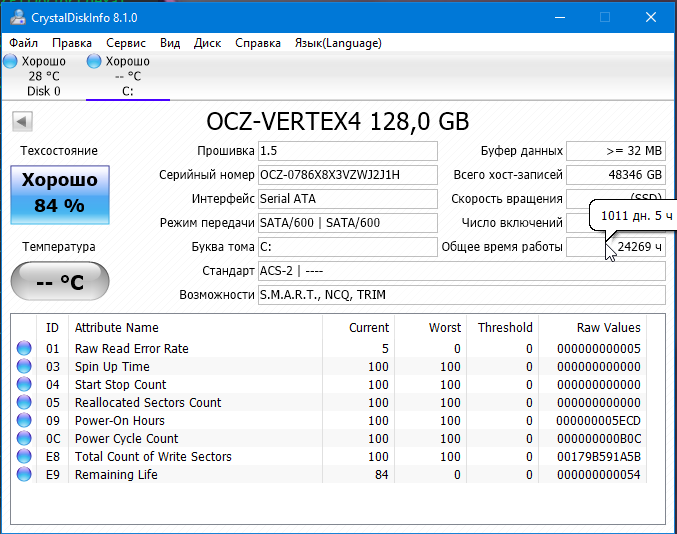
Task: Click the ID column header
Action: coord(52,328)
